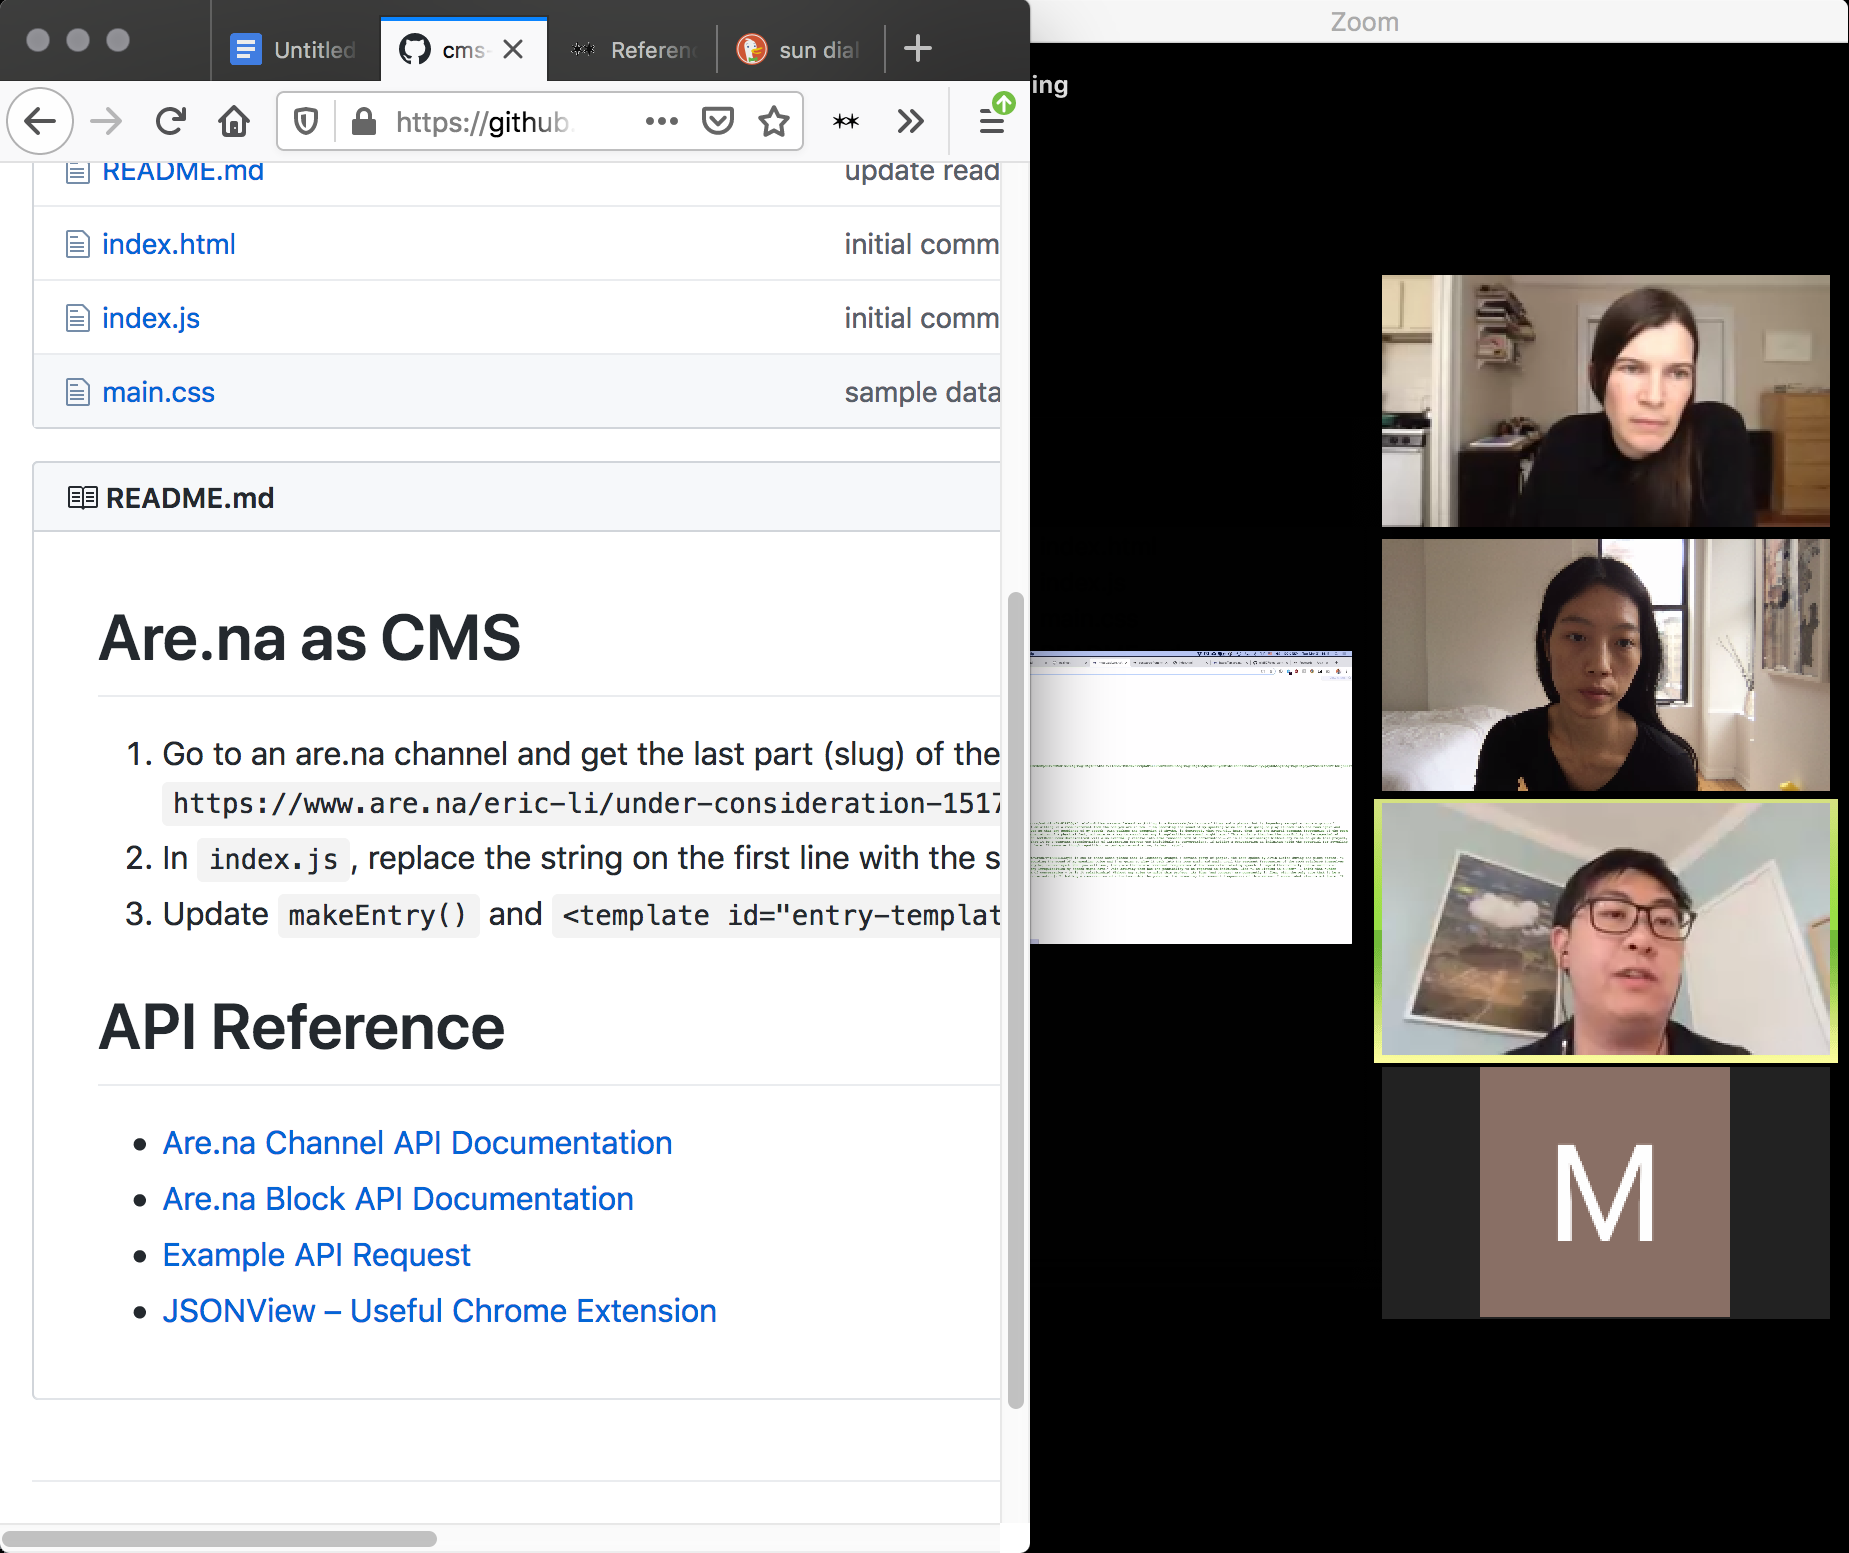Open the index.js file
Image resolution: width=1849 pixels, height=1553 pixels.
tap(151, 318)
